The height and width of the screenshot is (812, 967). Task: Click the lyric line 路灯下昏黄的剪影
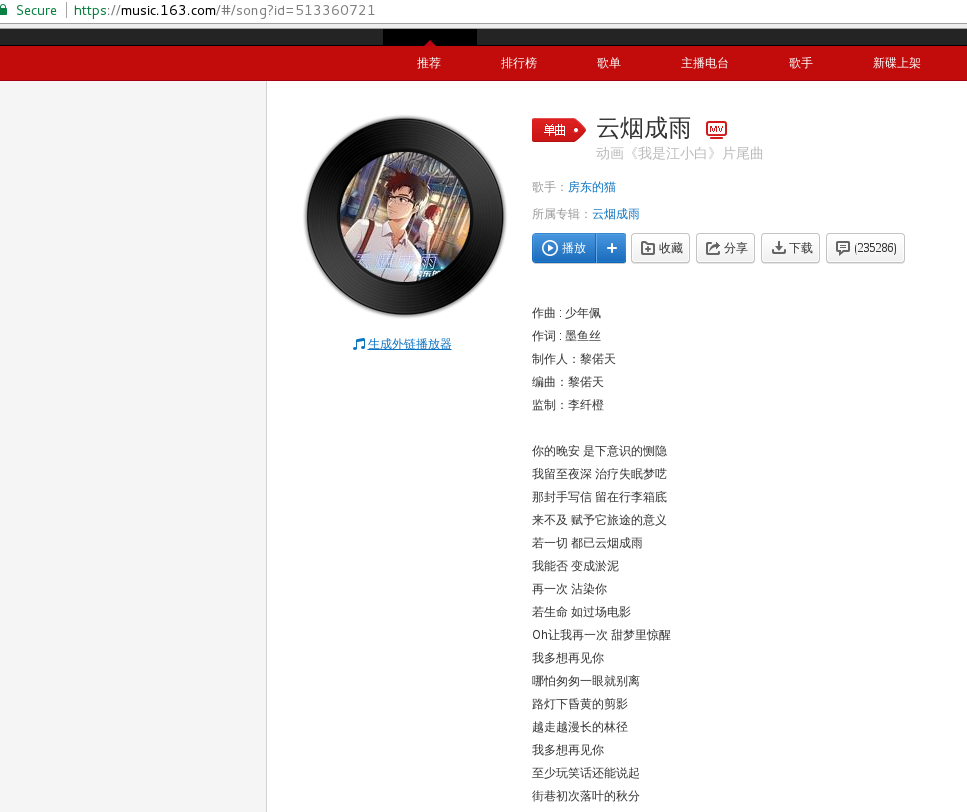(x=580, y=704)
